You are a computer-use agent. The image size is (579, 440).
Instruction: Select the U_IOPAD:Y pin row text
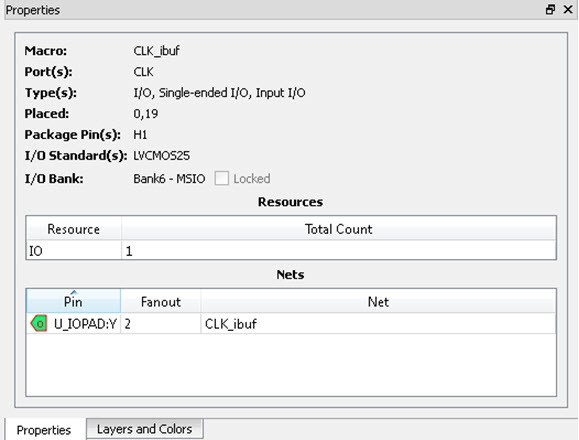click(85, 324)
